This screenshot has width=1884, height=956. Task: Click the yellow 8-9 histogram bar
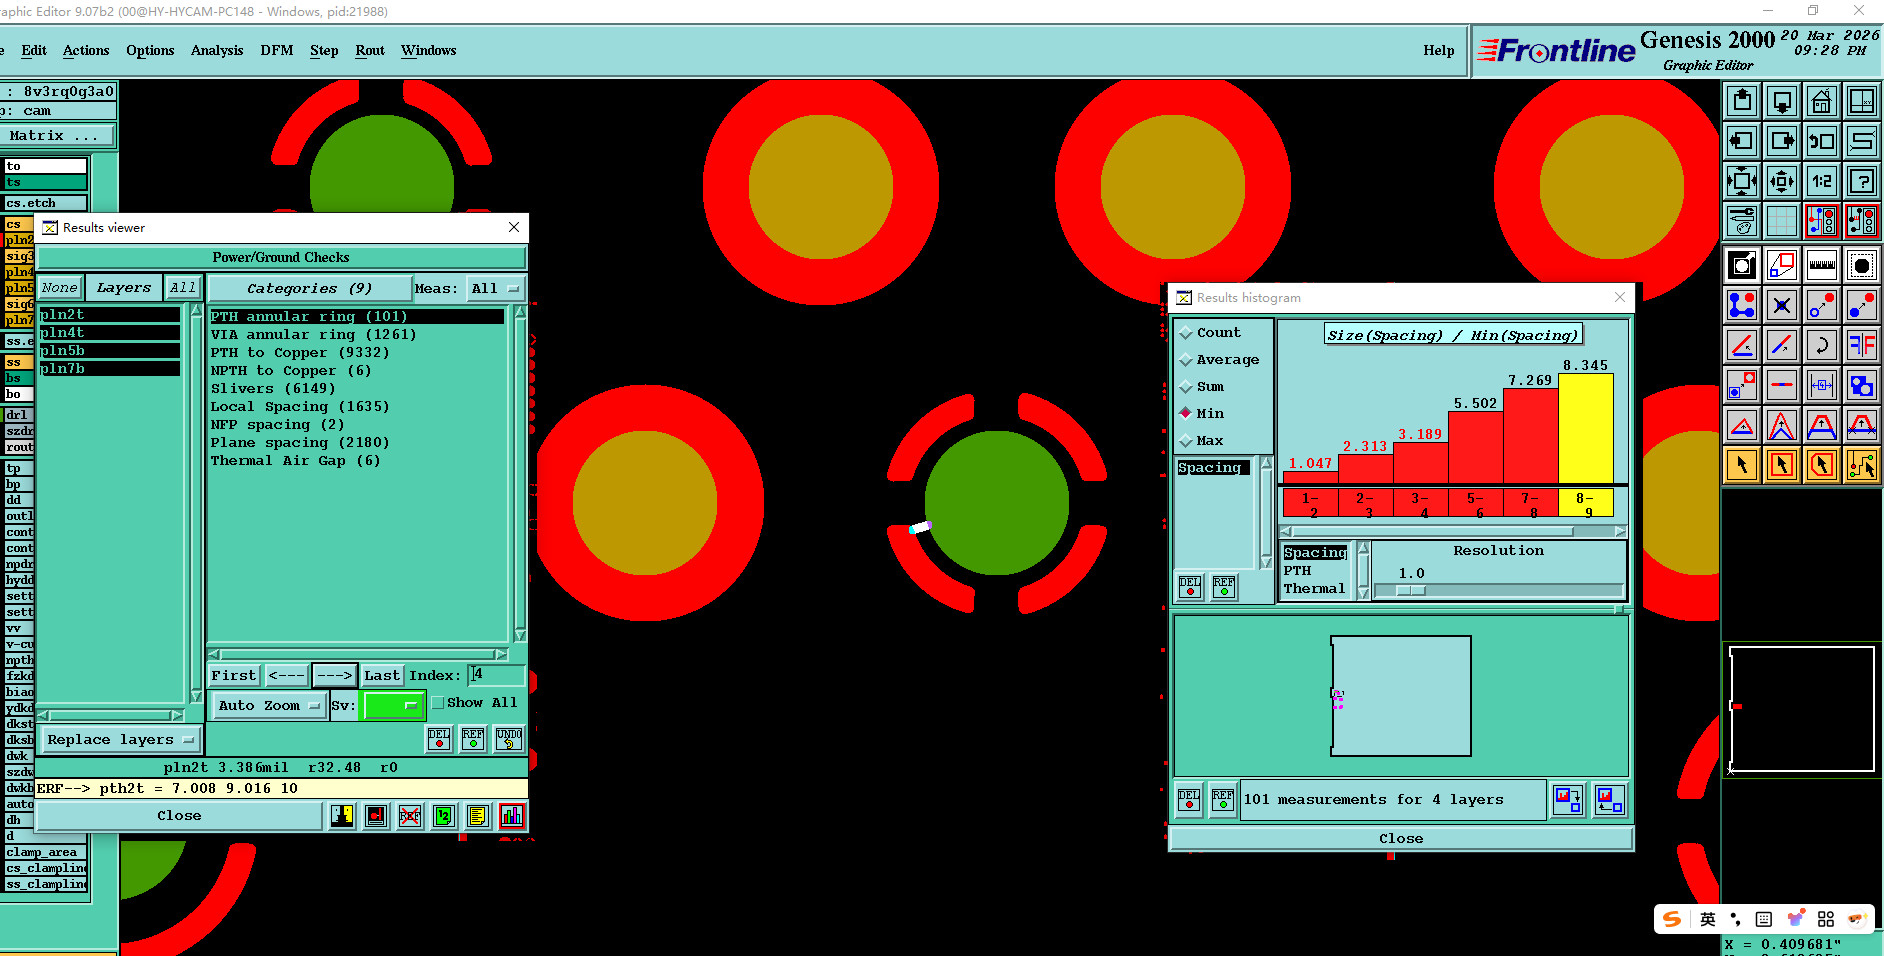click(x=1585, y=429)
